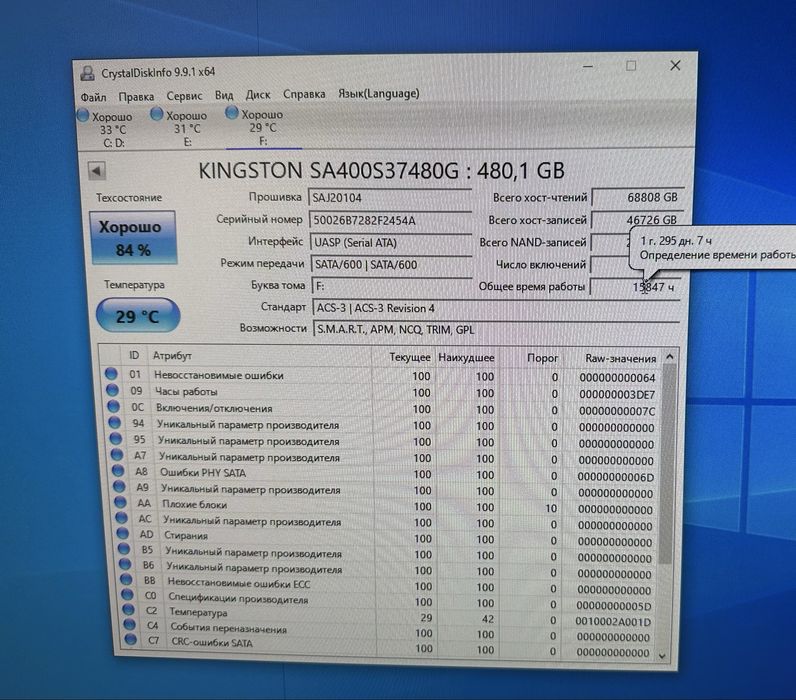
Task: Click scroll down arrow of attribute list
Action: tap(662, 656)
